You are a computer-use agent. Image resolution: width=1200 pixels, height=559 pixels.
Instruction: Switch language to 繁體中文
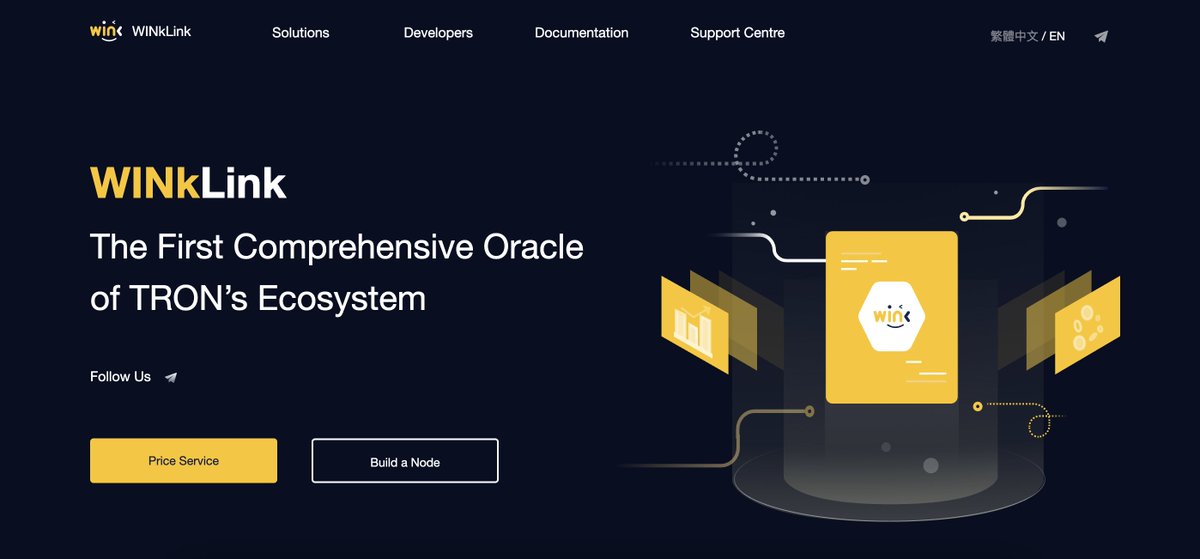click(x=1014, y=36)
